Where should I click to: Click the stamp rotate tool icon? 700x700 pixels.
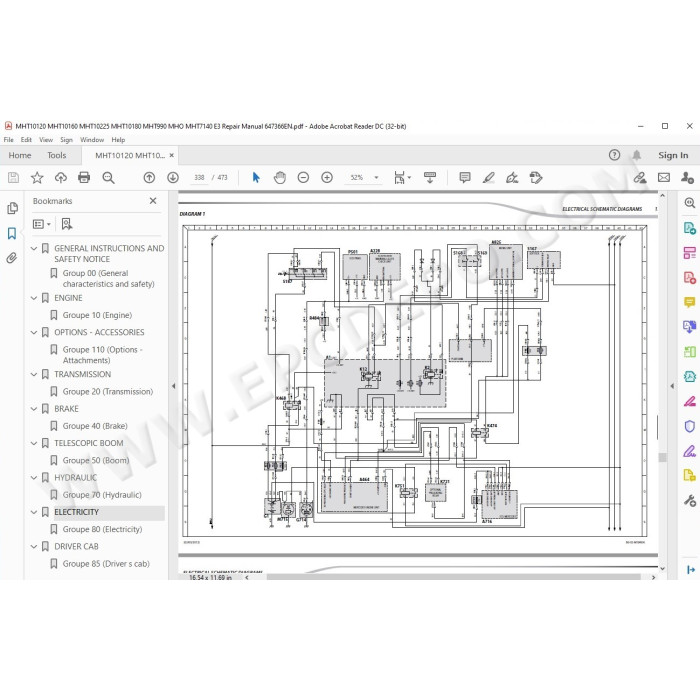536,178
